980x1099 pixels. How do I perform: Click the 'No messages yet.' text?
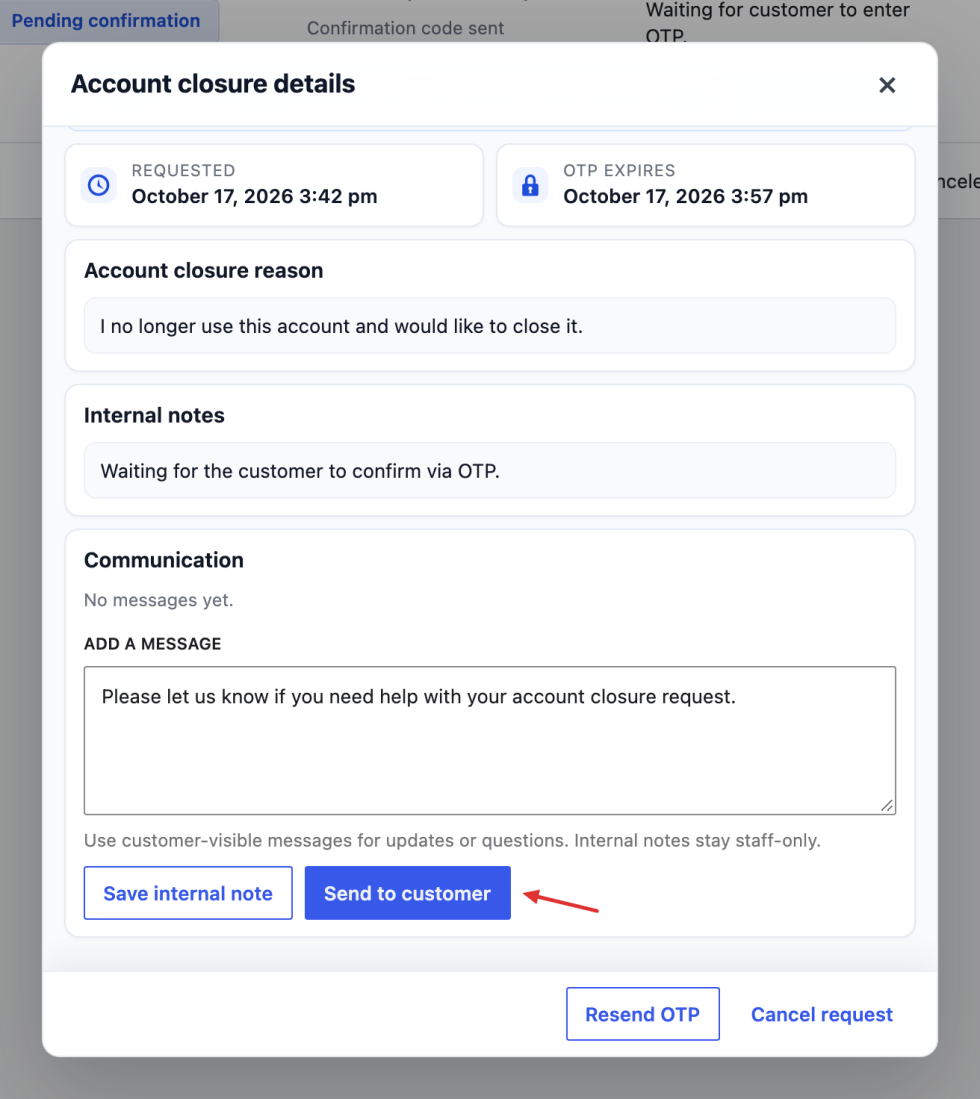[158, 600]
